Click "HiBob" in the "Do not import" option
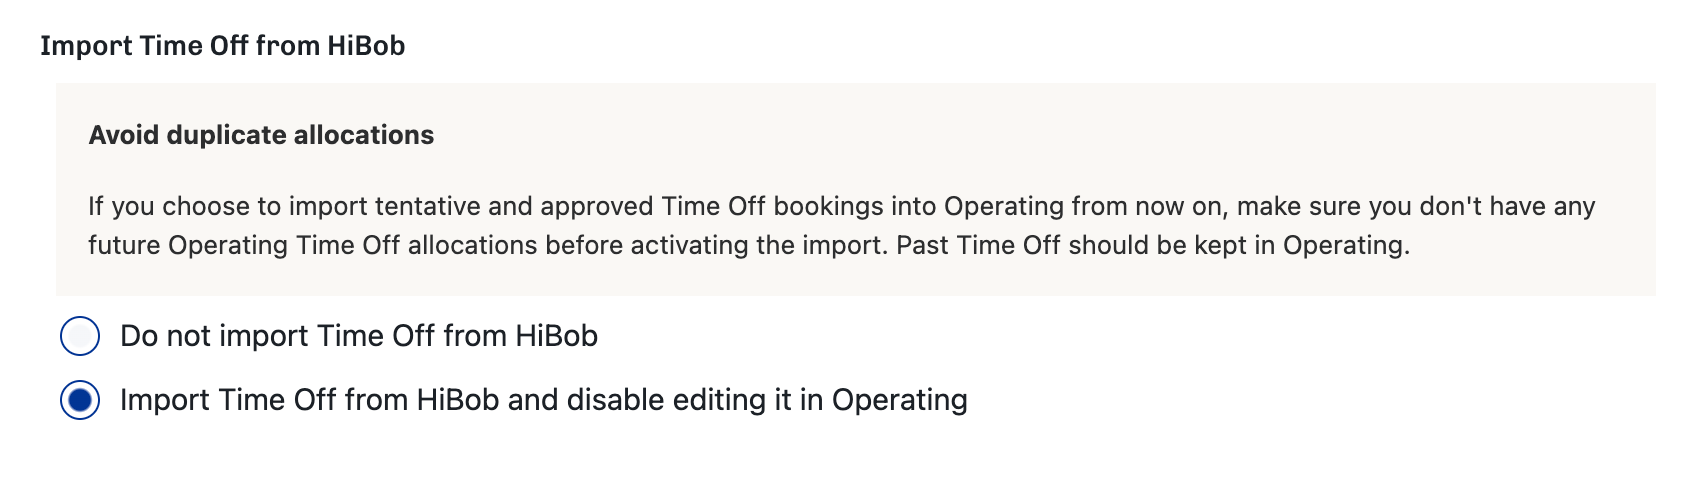This screenshot has height=482, width=1688. [556, 336]
